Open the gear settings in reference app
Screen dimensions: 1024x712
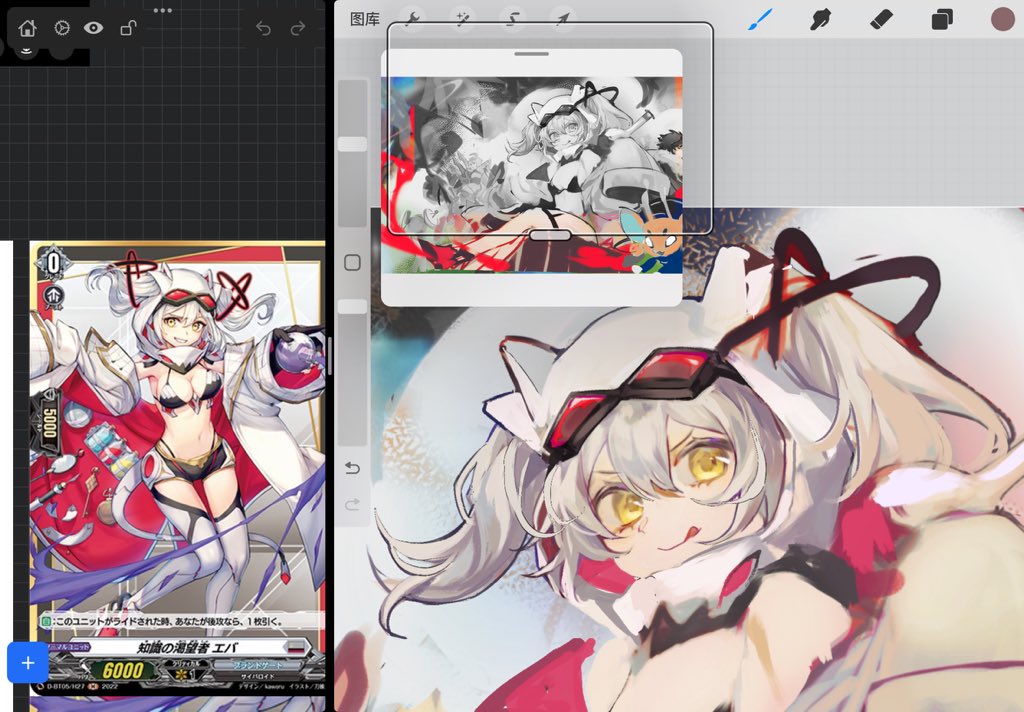(x=61, y=28)
